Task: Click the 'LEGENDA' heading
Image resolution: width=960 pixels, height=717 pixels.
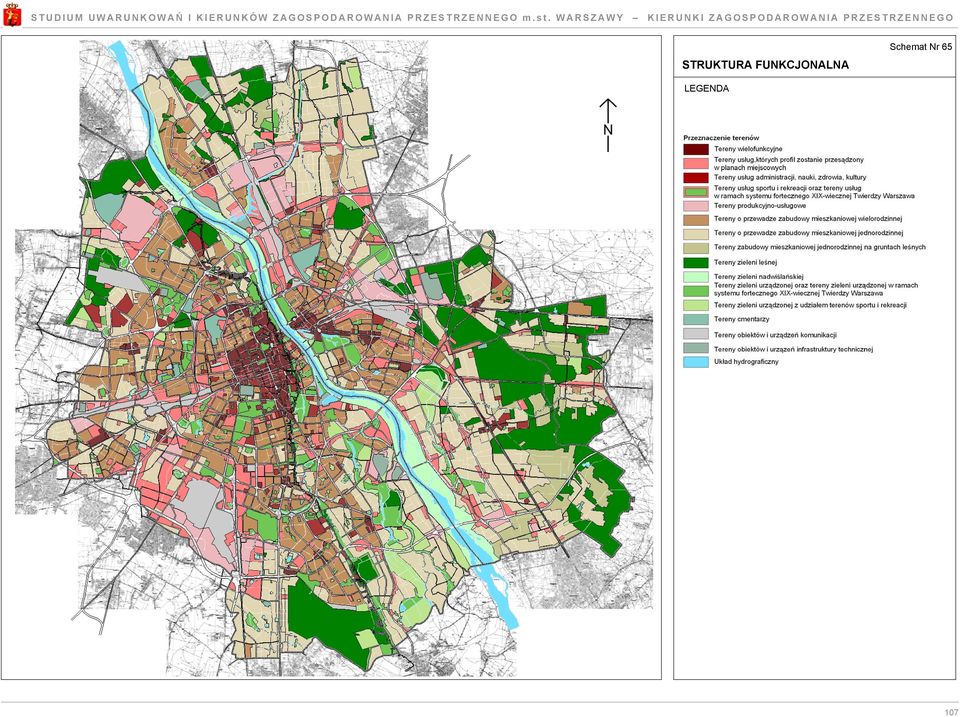Action: point(707,88)
